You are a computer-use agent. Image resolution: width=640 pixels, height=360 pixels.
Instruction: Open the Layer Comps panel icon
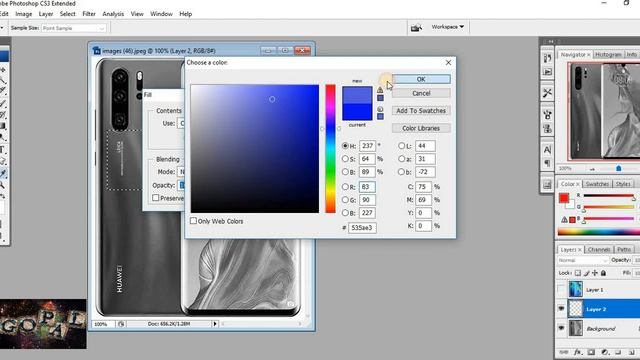pyautogui.click(x=547, y=185)
